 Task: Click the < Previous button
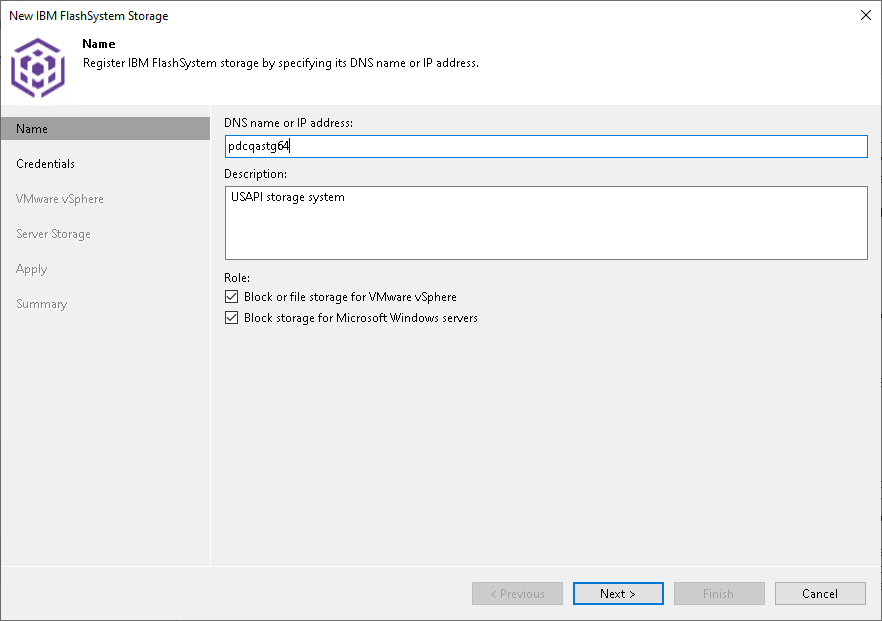(x=518, y=593)
